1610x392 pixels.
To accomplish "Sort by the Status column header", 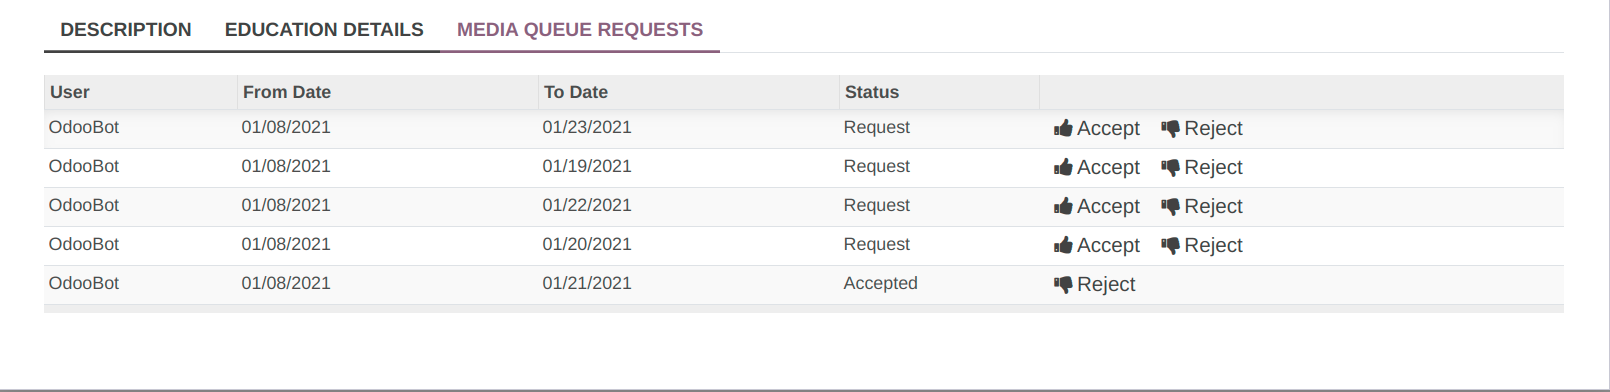I will (939, 92).
